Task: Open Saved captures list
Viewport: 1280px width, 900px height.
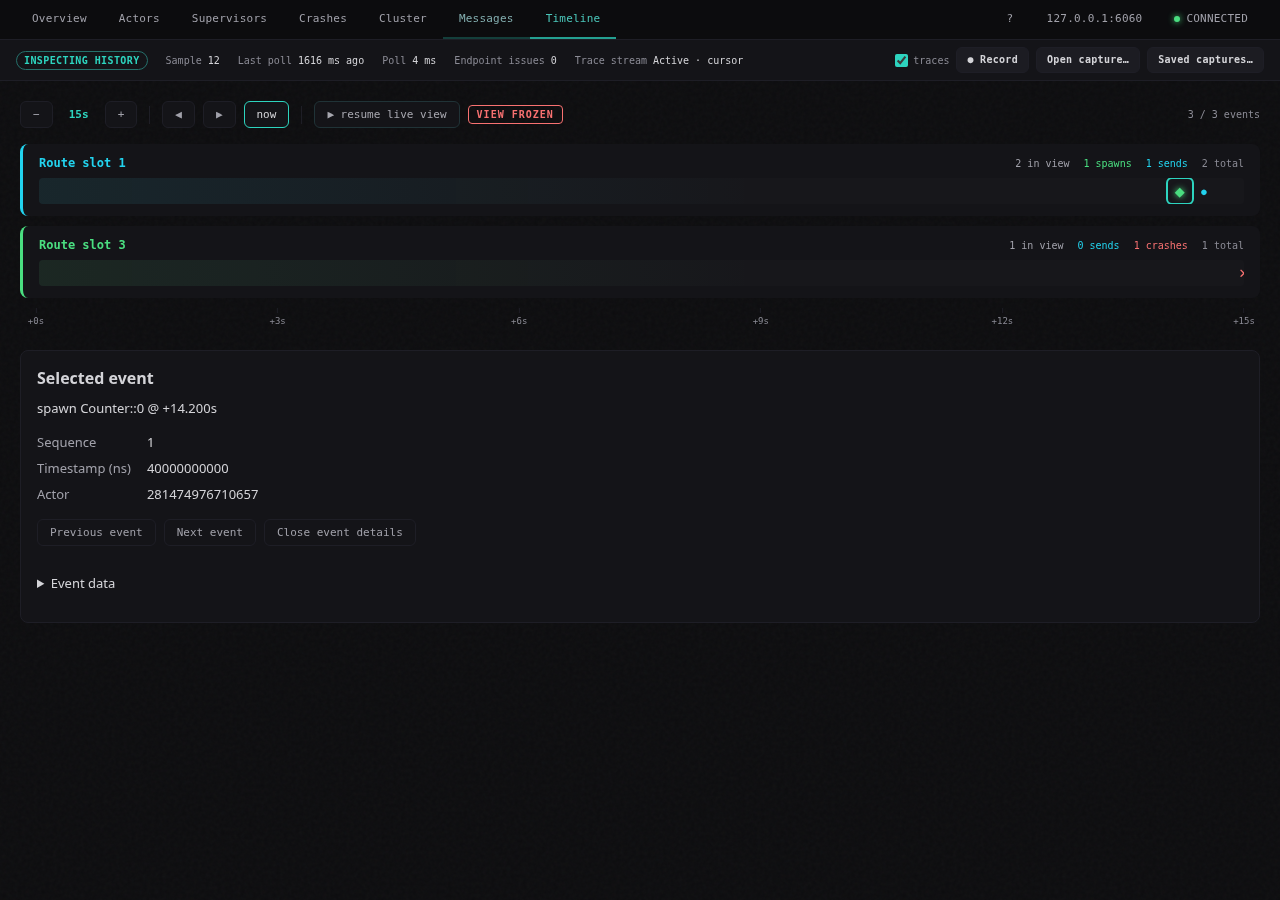Action: pyautogui.click(x=1205, y=60)
